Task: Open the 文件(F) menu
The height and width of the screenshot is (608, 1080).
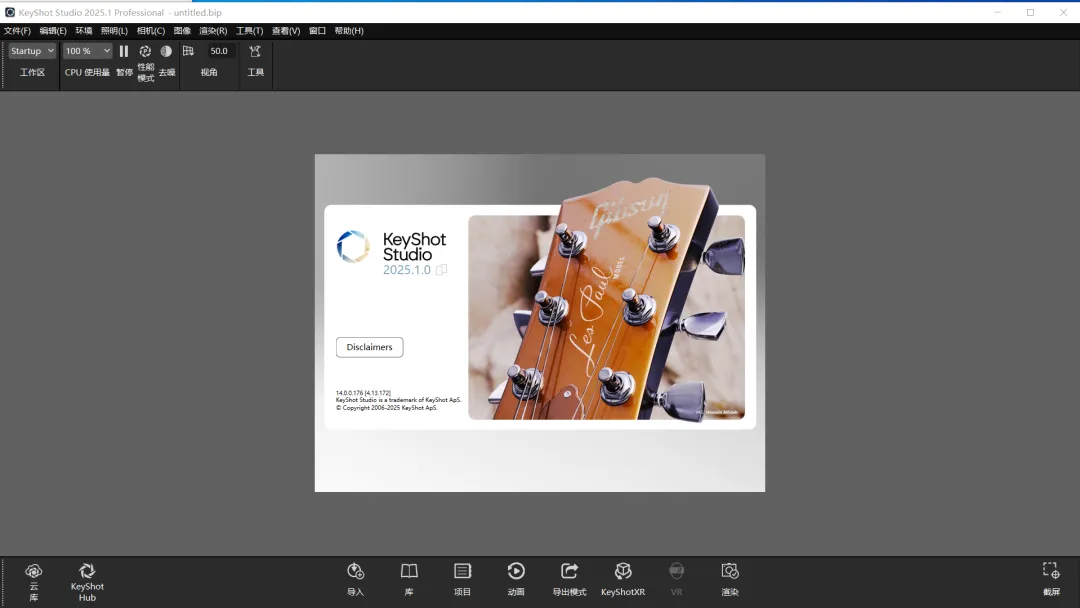Action: click(x=17, y=31)
